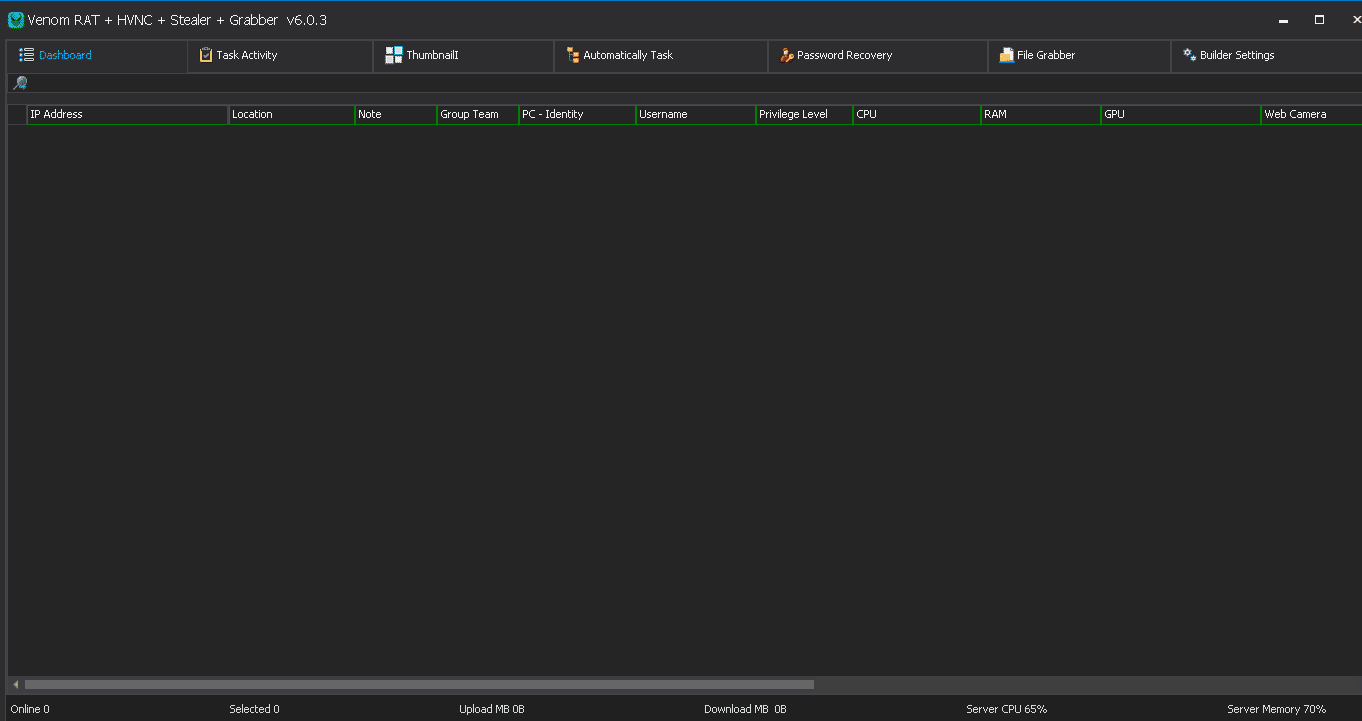The height and width of the screenshot is (721, 1362).
Task: Click the Dashboard list icon
Action: tap(27, 55)
